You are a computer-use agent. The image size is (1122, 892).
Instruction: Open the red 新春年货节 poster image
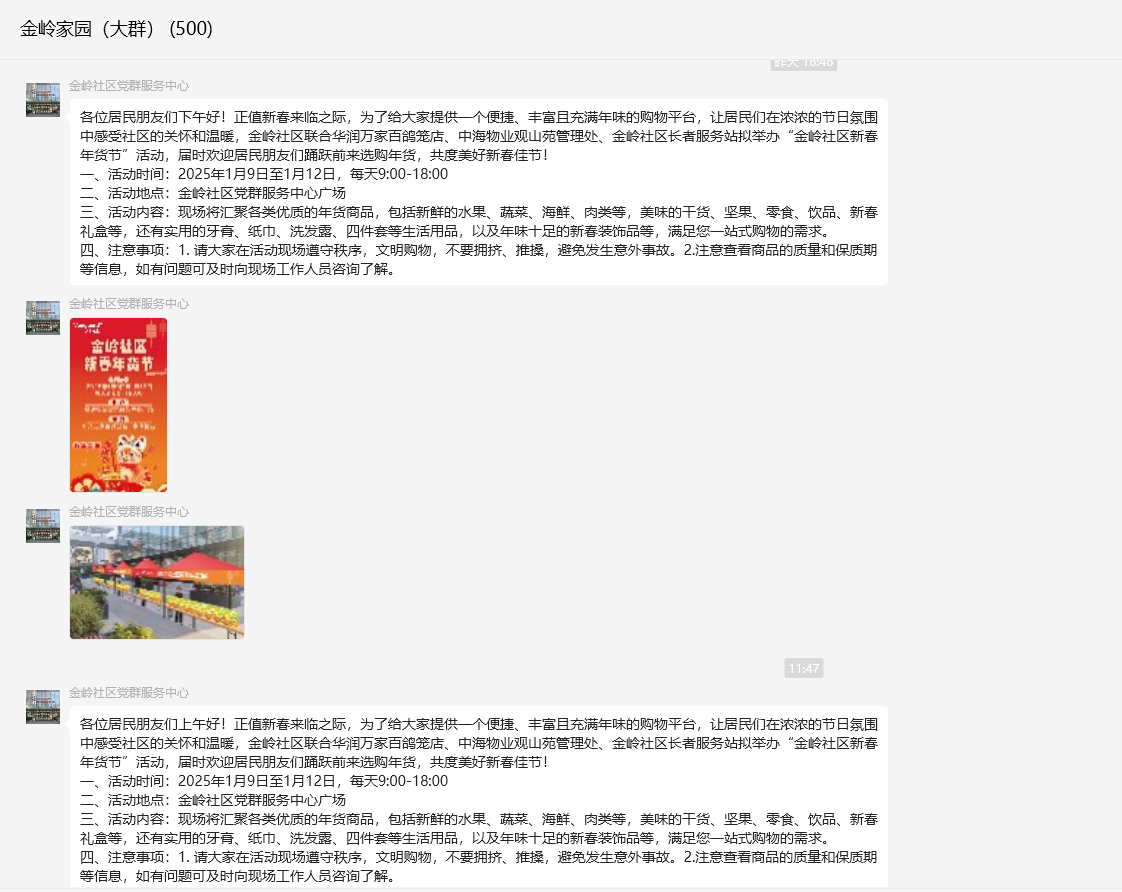118,404
